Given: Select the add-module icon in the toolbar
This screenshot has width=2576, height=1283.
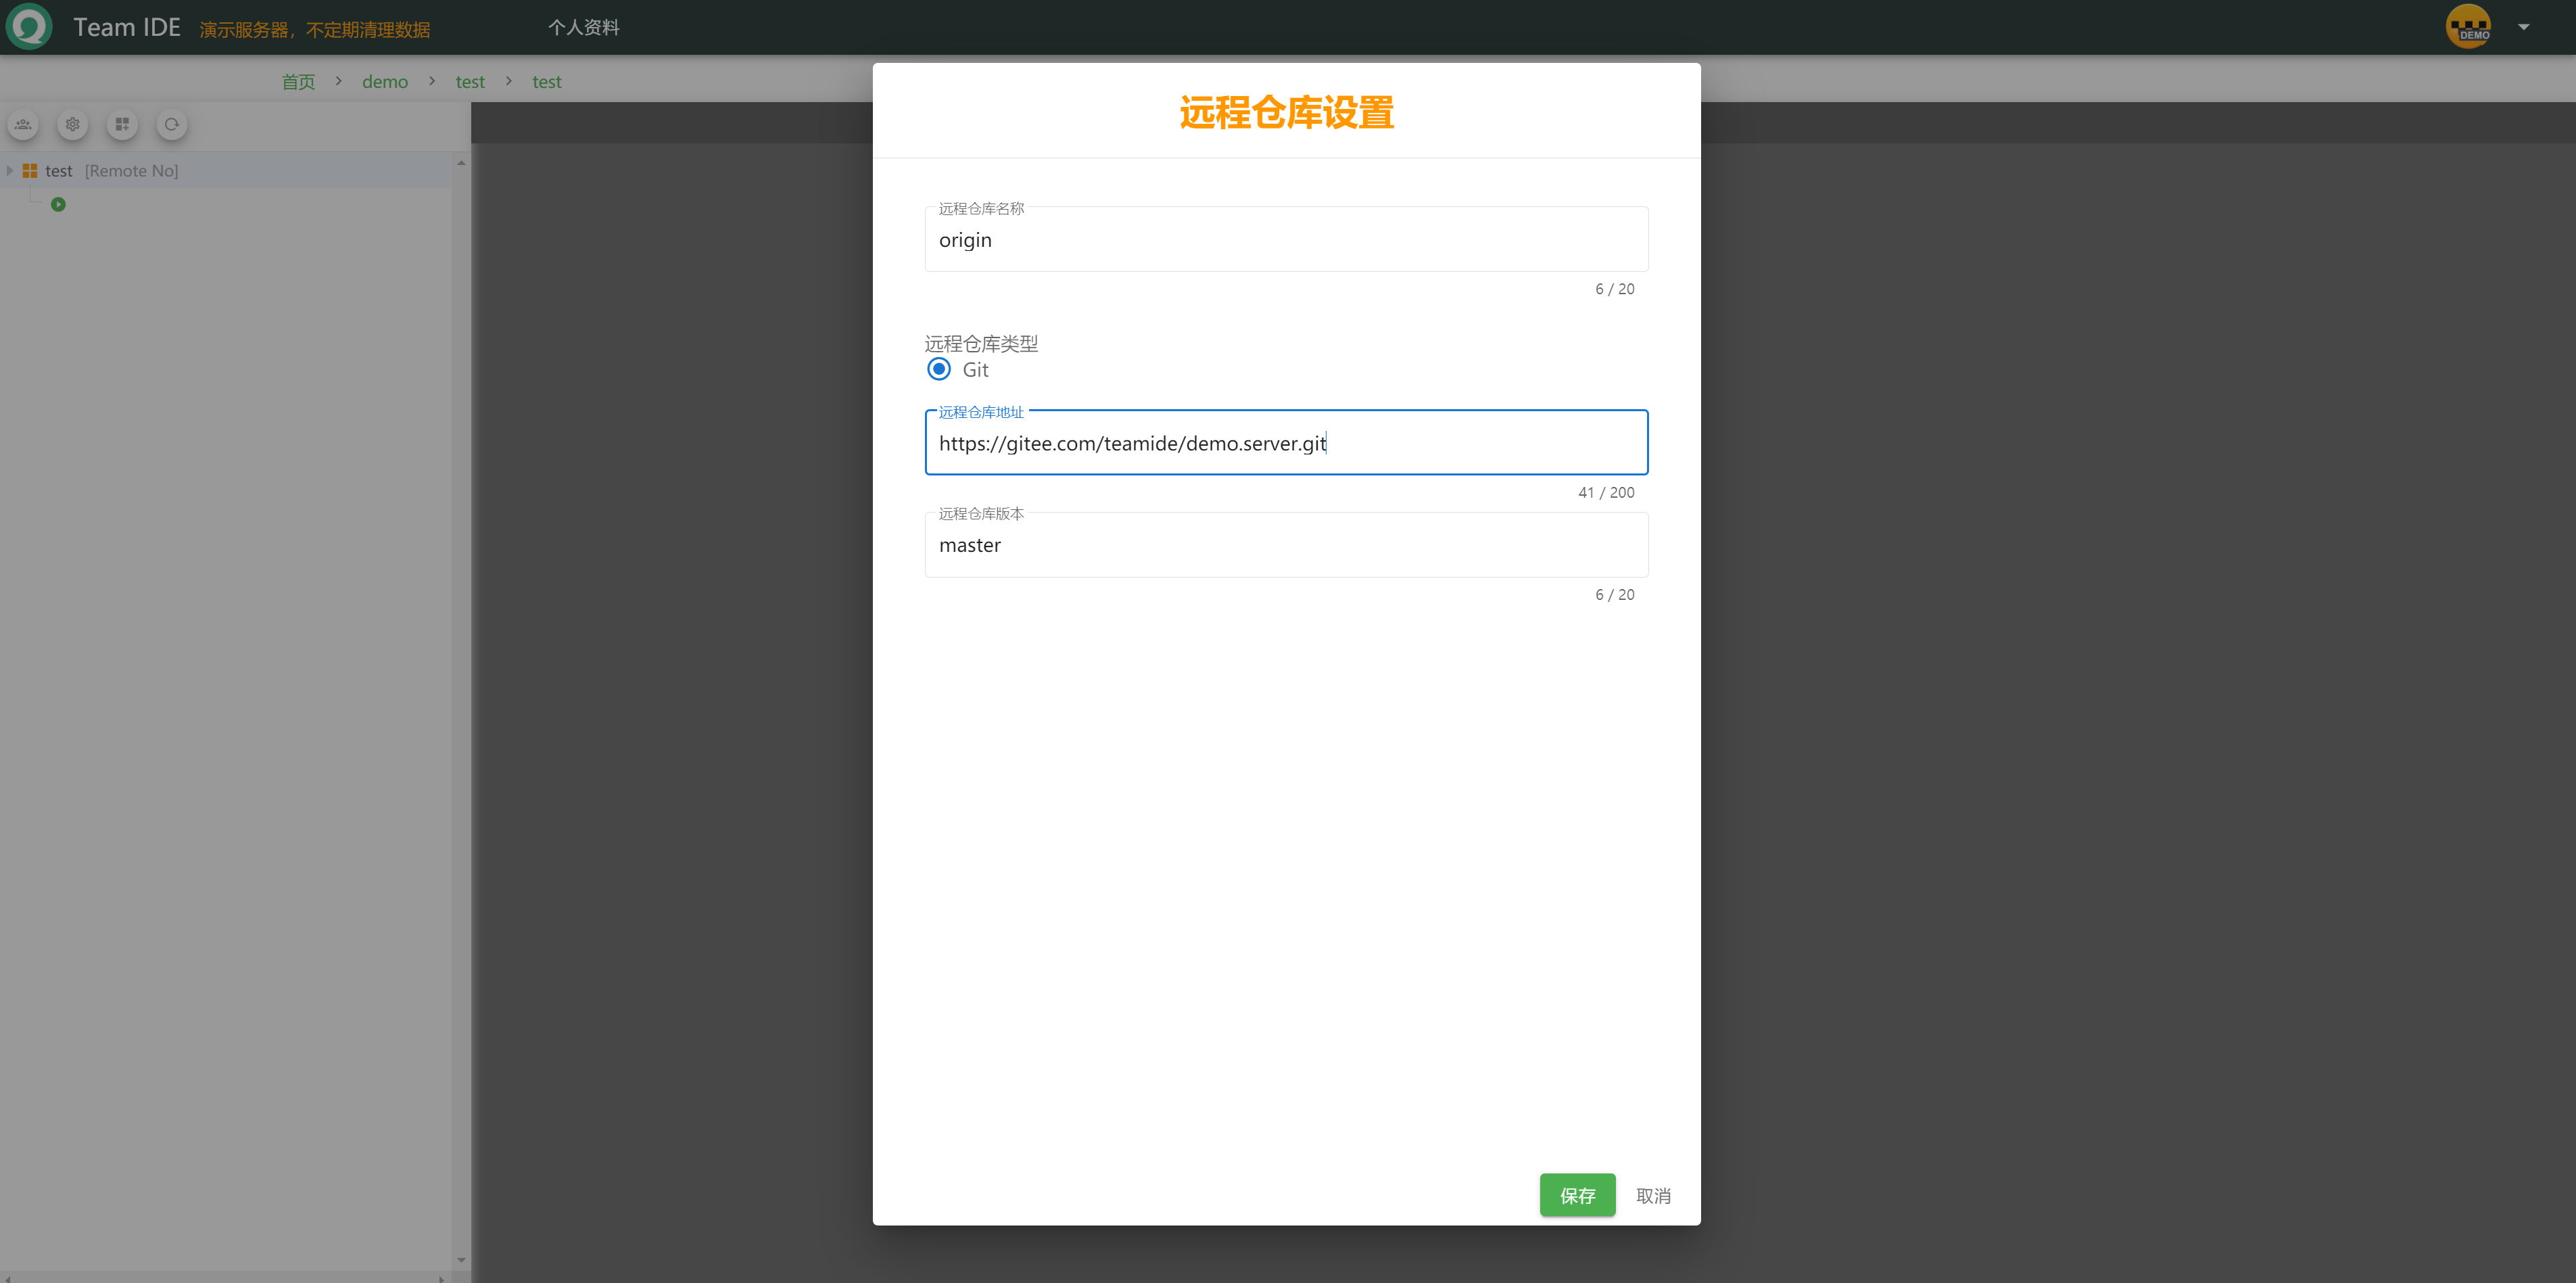Looking at the screenshot, I should [122, 124].
